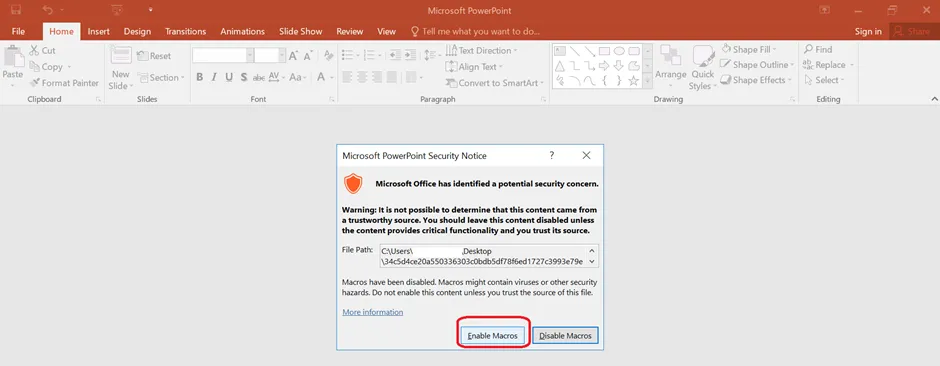Select the straight Arrow line shape

[x=590, y=51]
